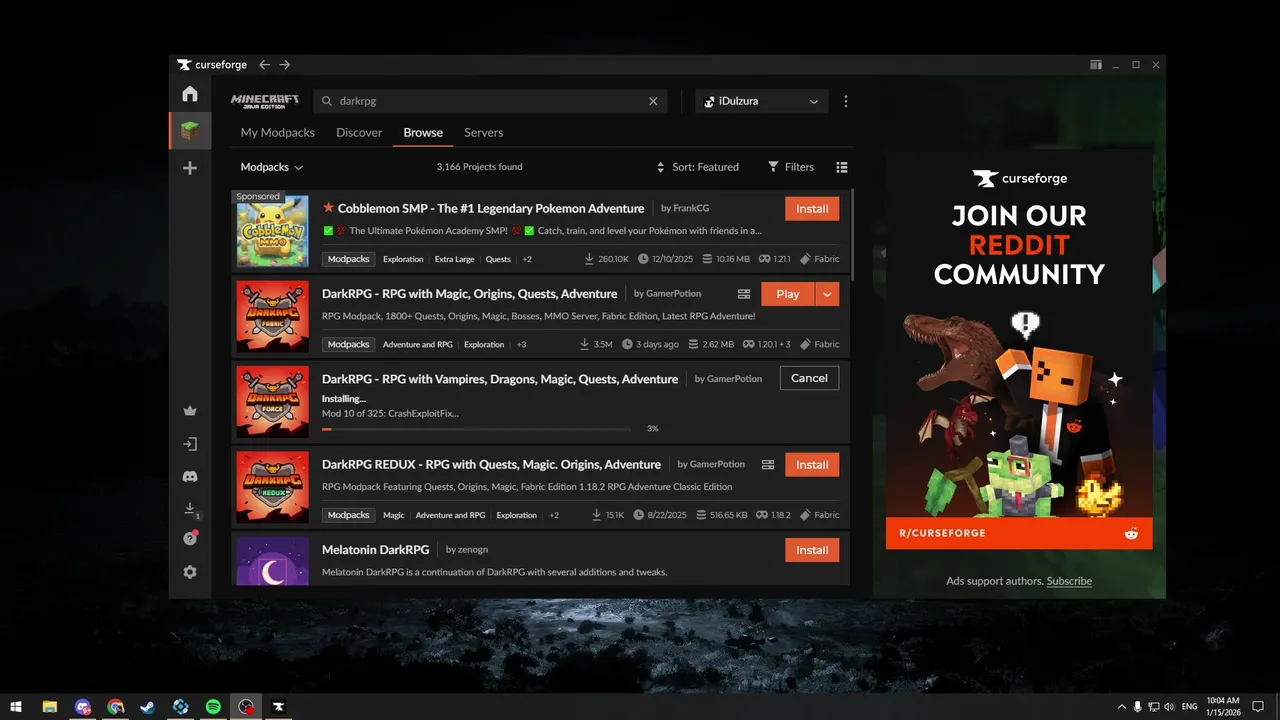Install Cobblemon SMP modpack
The height and width of the screenshot is (720, 1280).
[x=812, y=209]
